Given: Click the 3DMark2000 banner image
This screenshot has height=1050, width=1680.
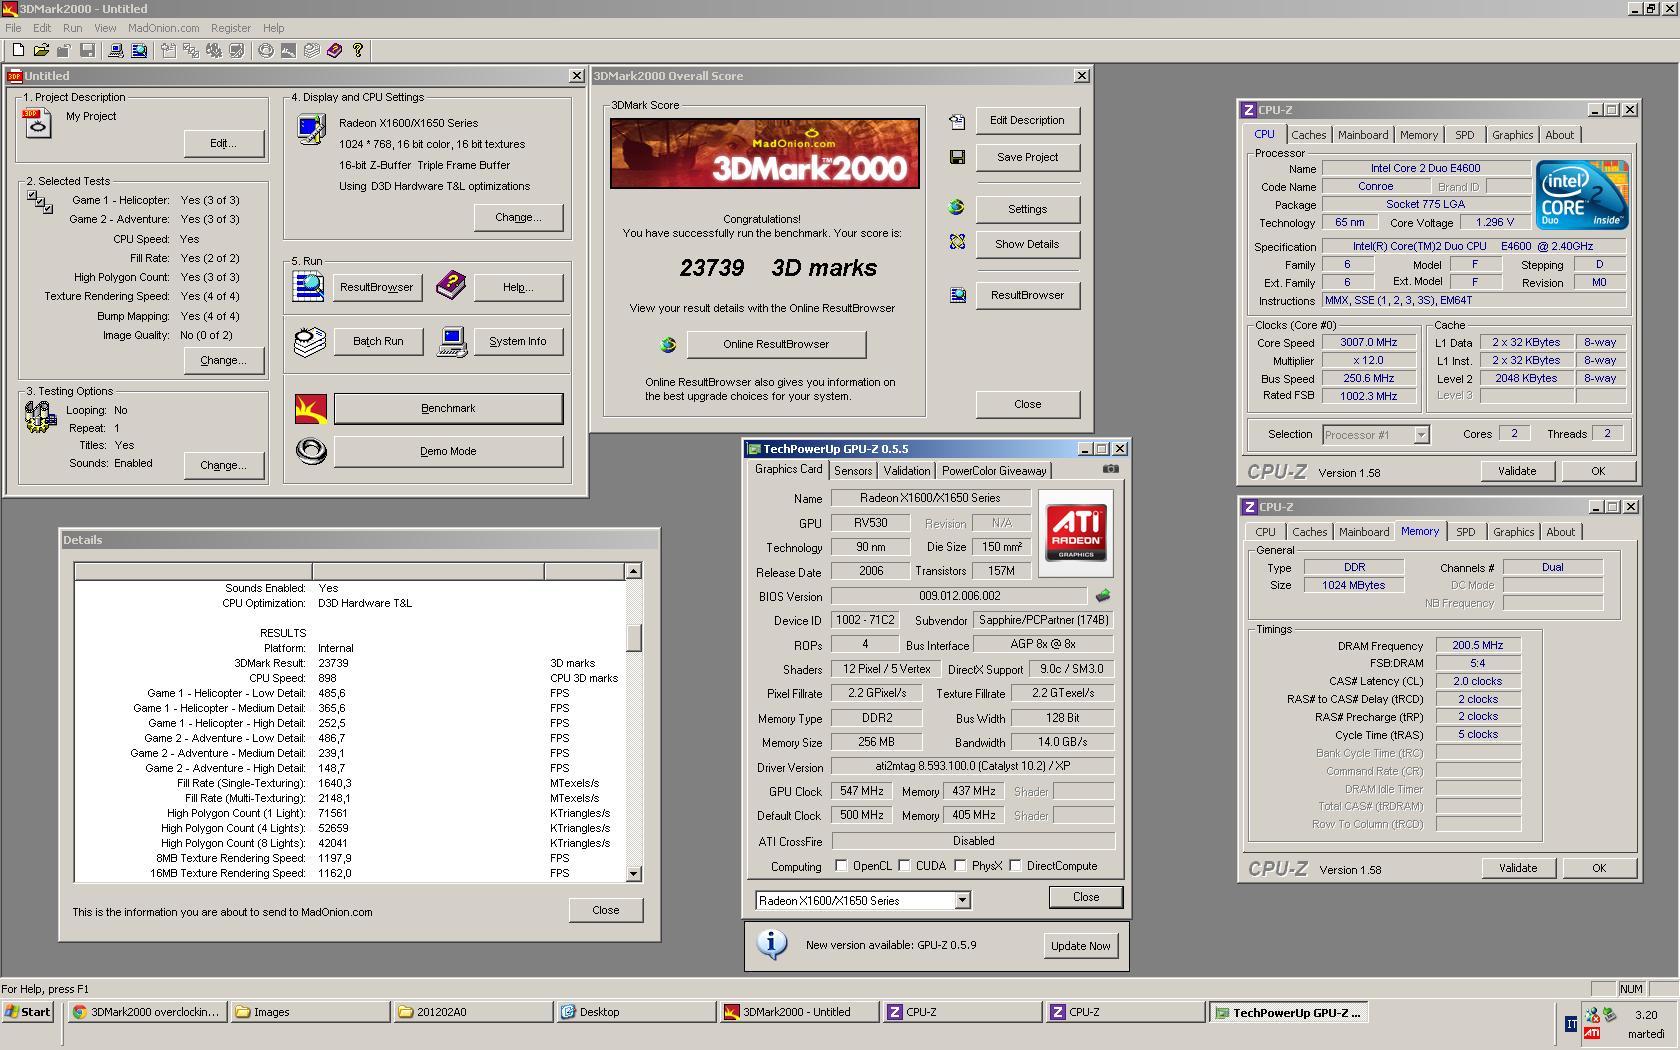Looking at the screenshot, I should (x=764, y=153).
